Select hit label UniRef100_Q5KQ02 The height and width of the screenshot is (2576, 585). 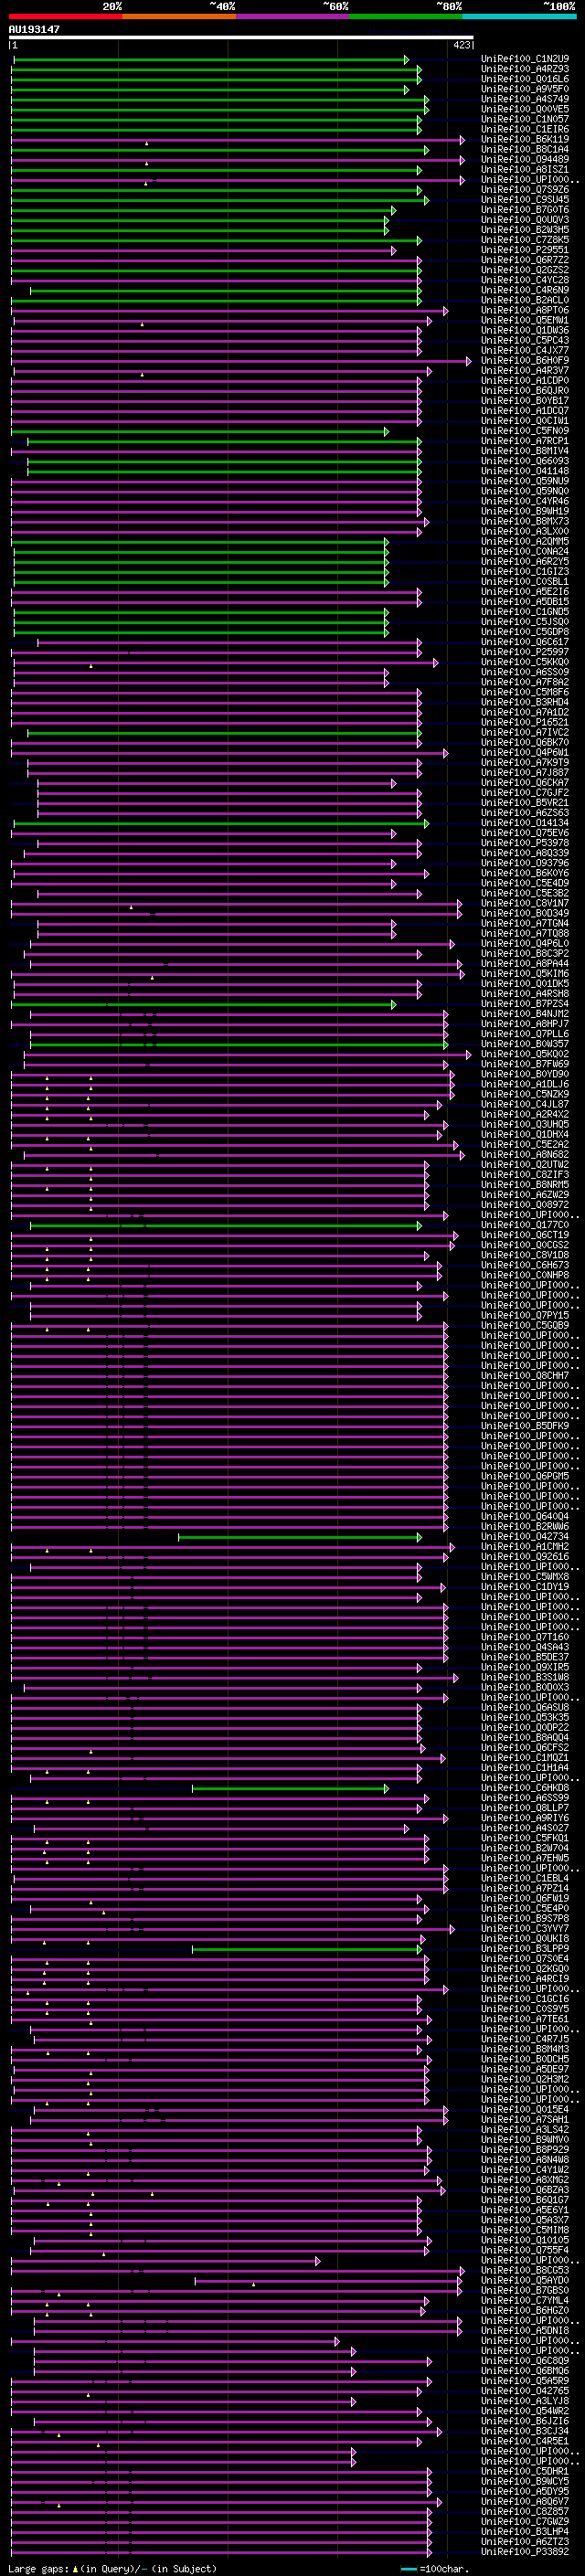pyautogui.click(x=525, y=1054)
